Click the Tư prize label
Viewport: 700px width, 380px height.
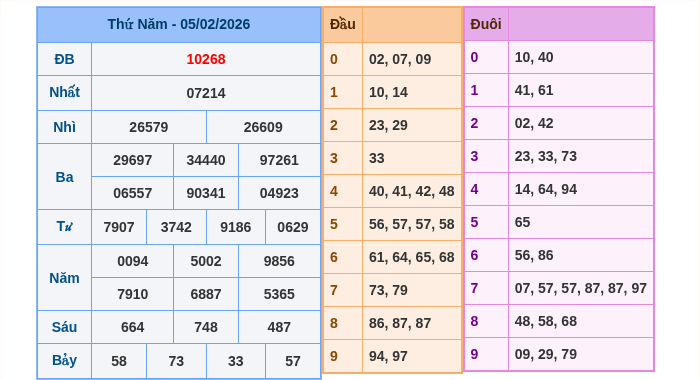click(64, 226)
